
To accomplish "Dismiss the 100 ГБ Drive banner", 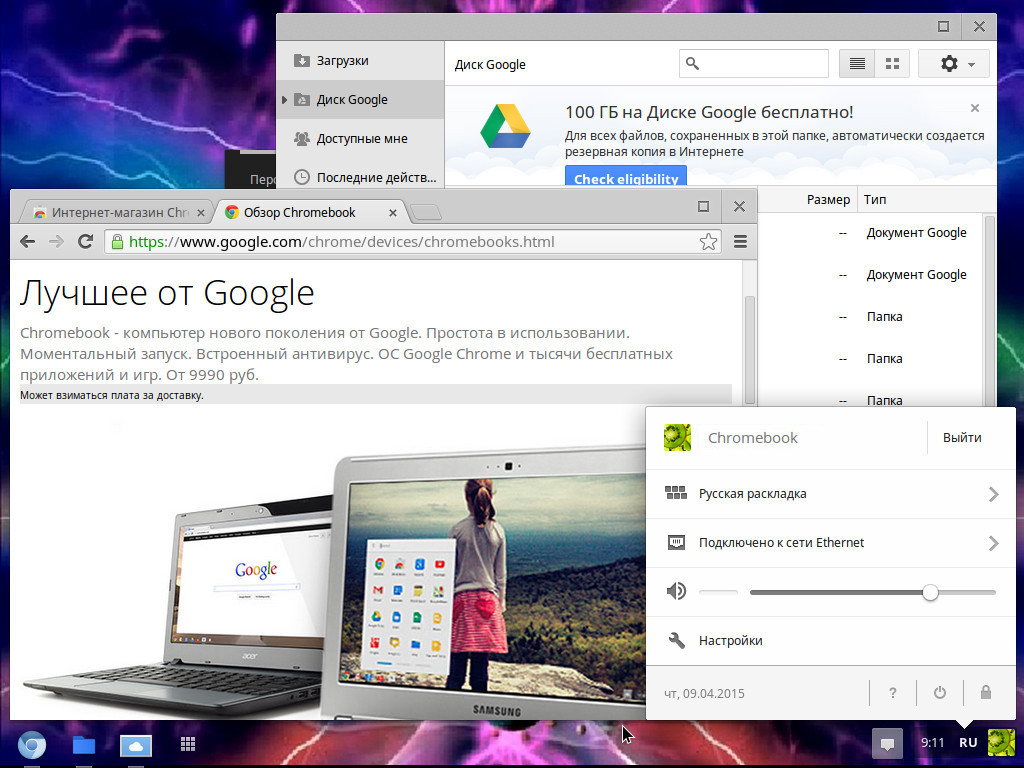I will click(x=974, y=108).
